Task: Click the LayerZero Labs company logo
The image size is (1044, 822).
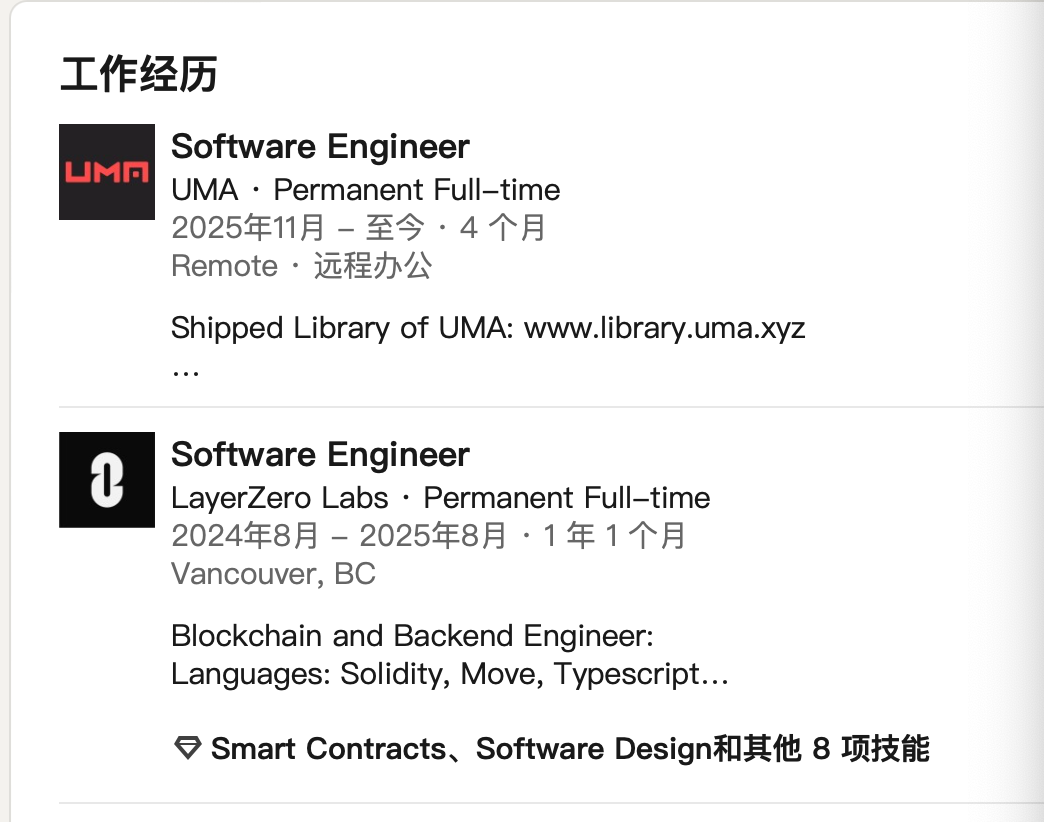Action: [x=107, y=480]
